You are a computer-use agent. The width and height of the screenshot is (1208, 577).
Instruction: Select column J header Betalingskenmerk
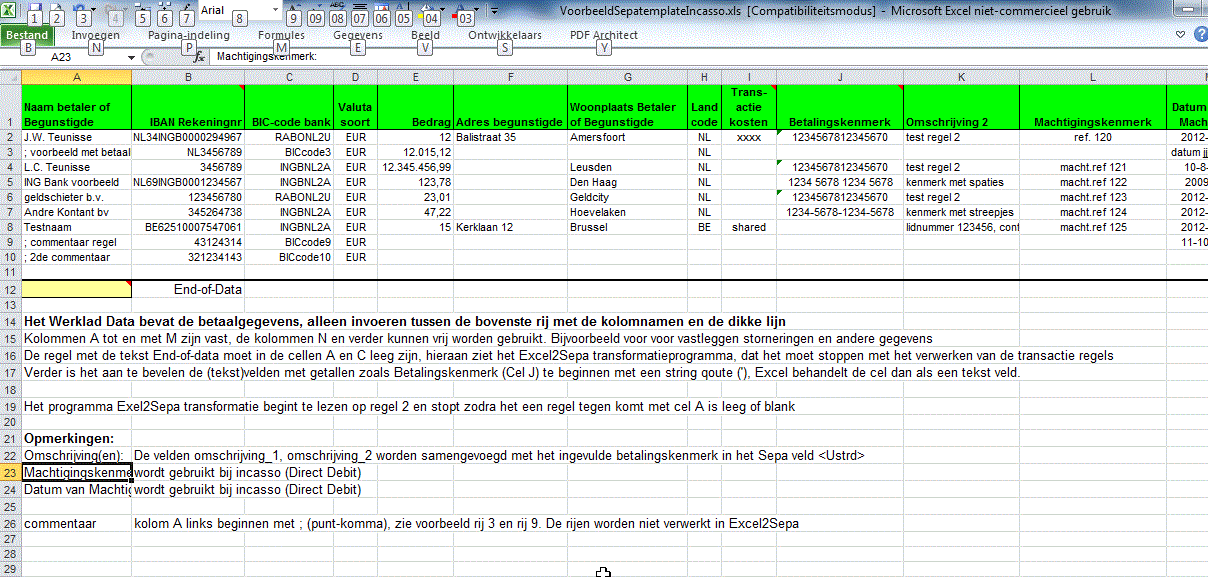point(840,76)
